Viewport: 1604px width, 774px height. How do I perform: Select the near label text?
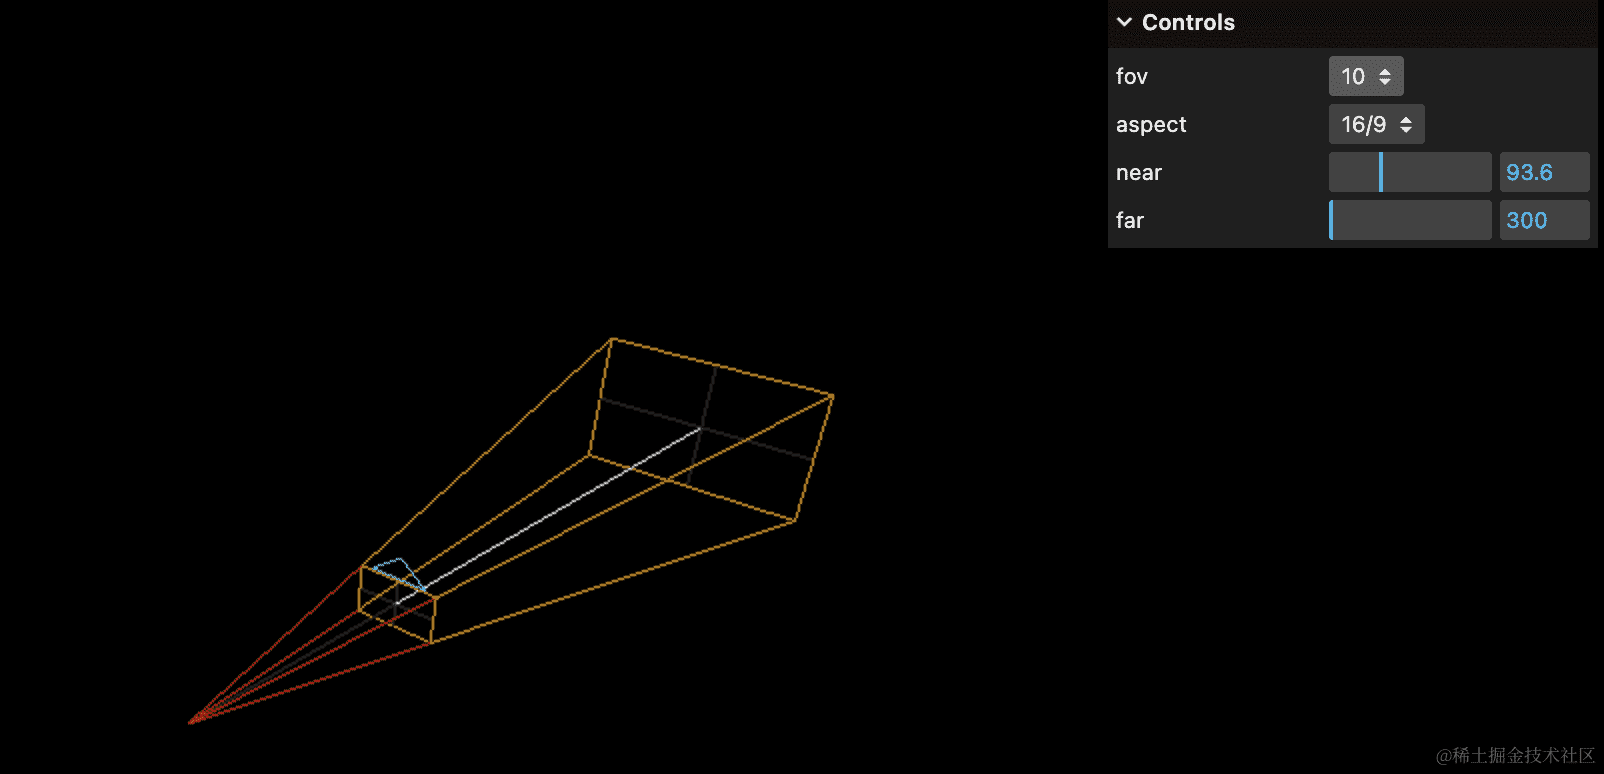click(1139, 172)
